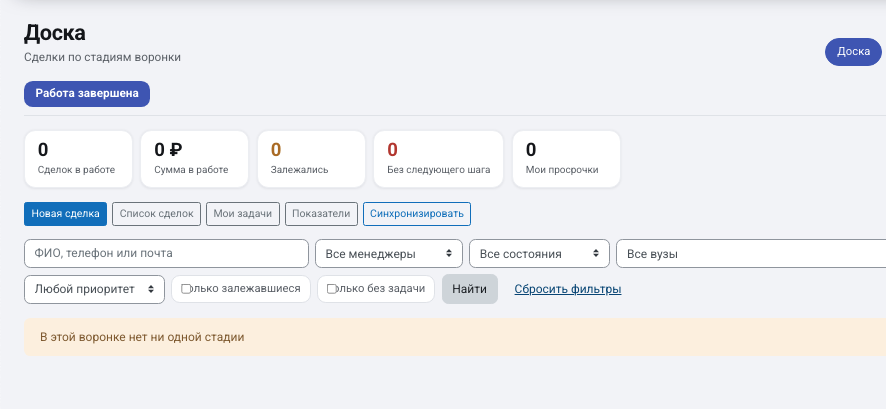Select the 'Без следующего шага' stat card
This screenshot has width=886, height=409.
[438, 159]
